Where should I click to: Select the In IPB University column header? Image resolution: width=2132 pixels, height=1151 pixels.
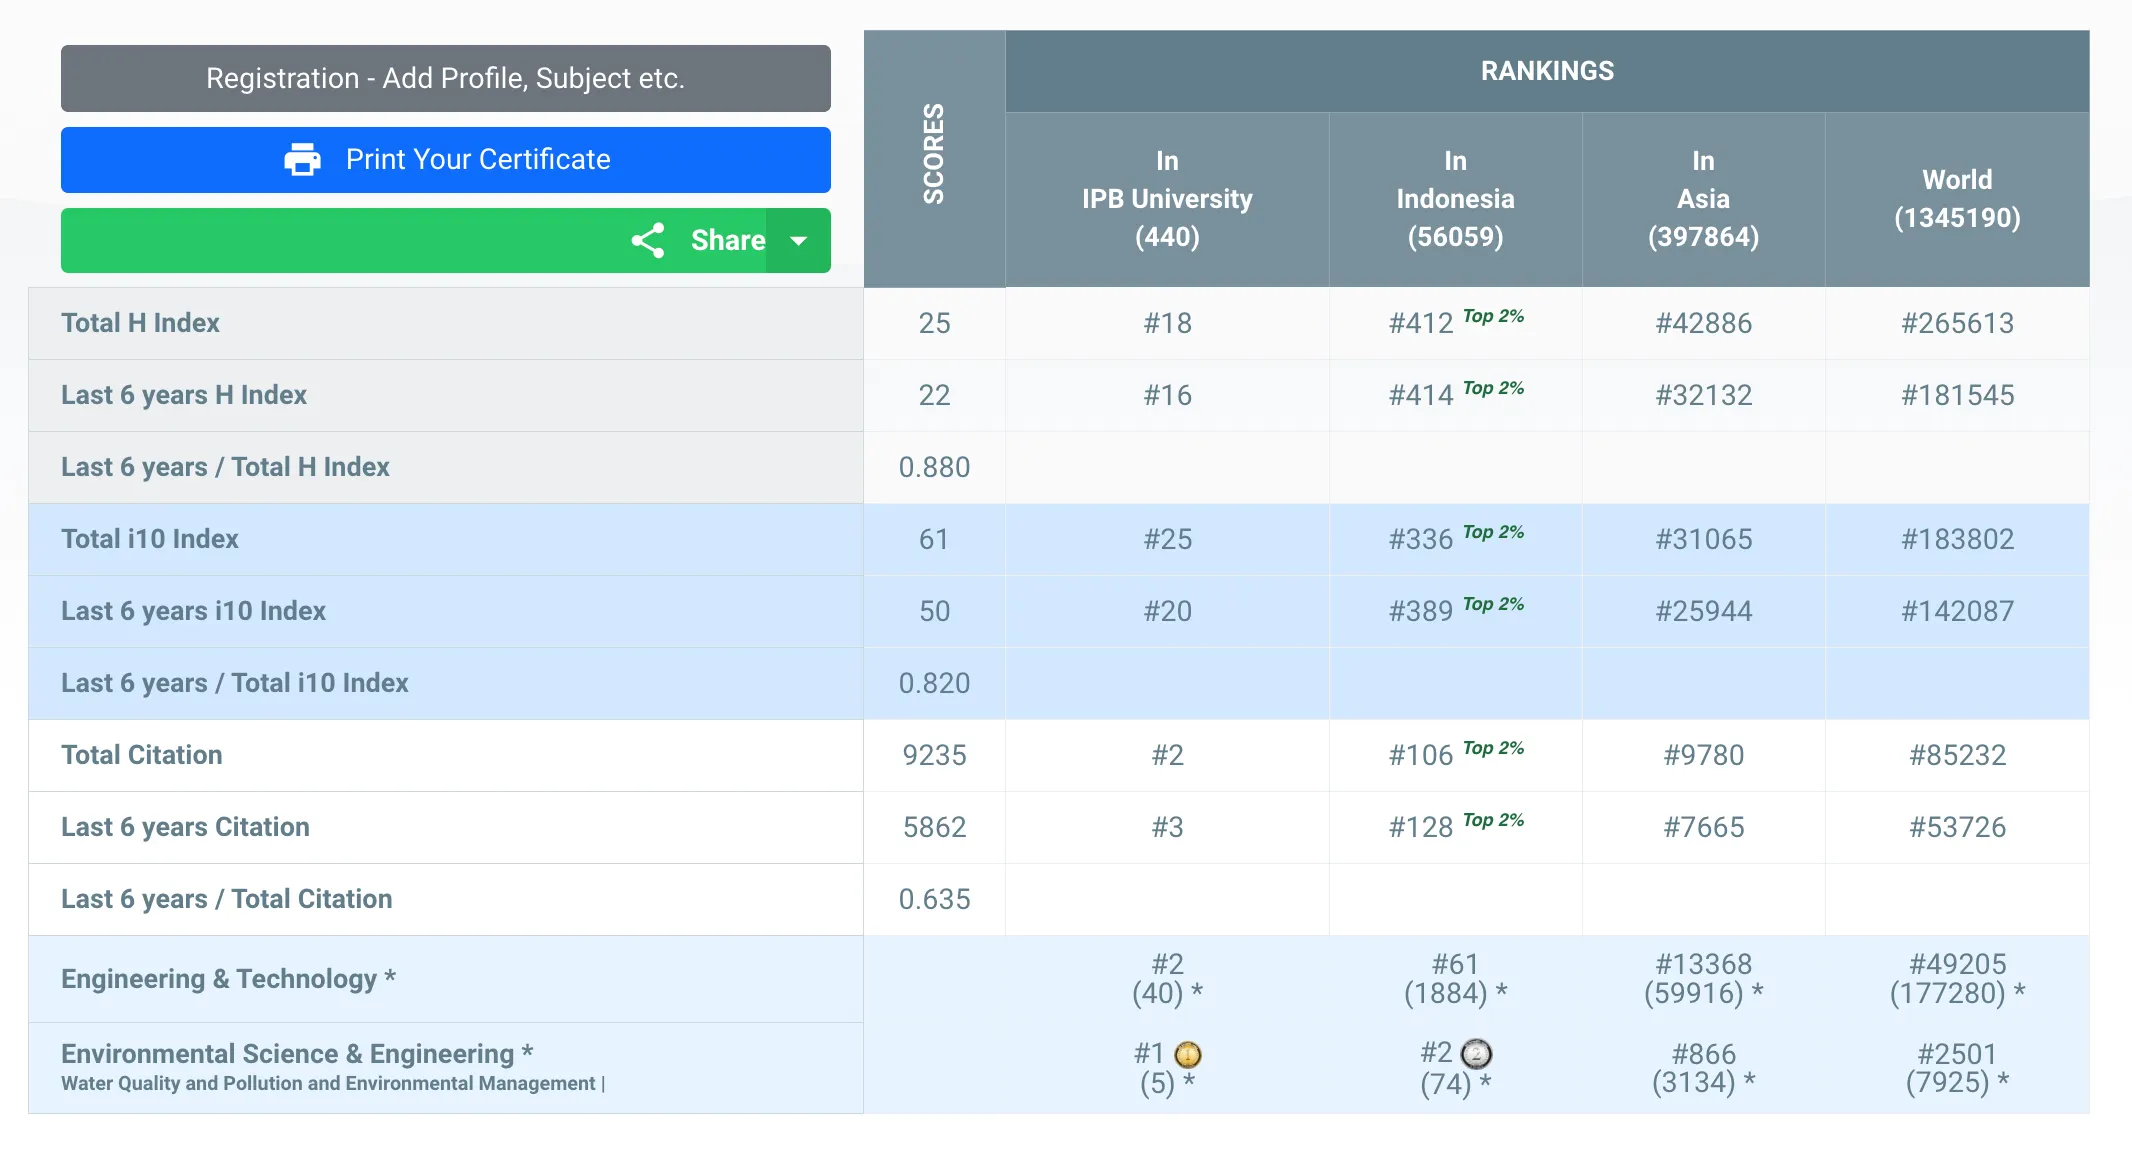point(1167,199)
